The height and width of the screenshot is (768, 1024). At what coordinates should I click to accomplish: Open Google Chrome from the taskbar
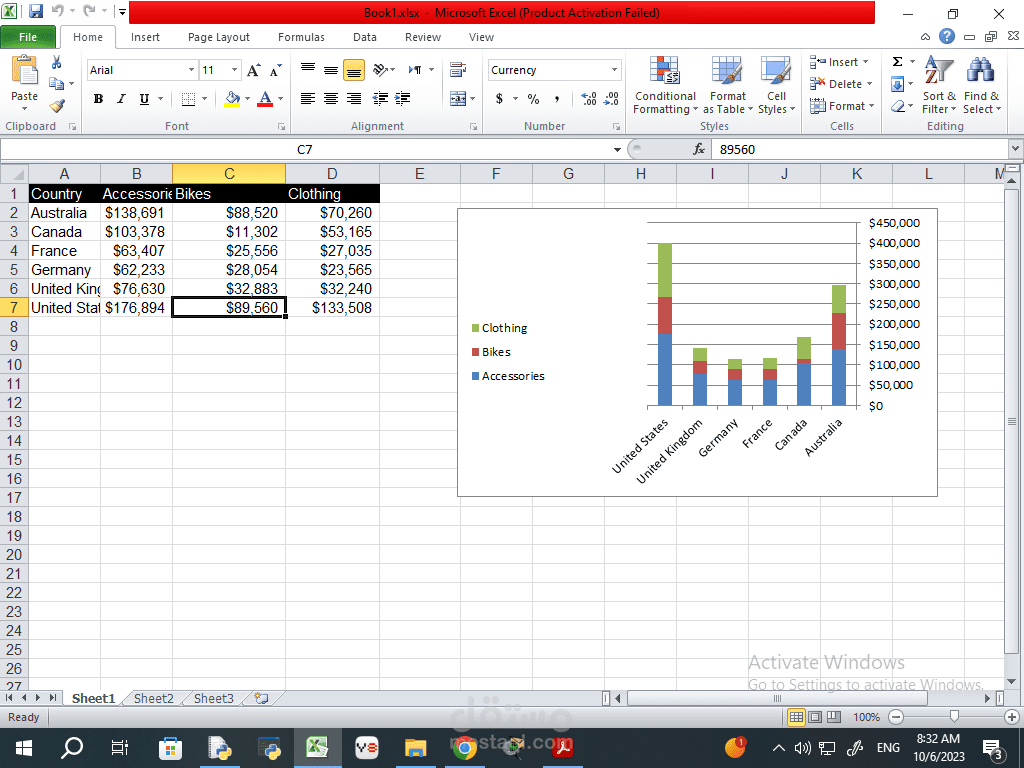[x=464, y=748]
